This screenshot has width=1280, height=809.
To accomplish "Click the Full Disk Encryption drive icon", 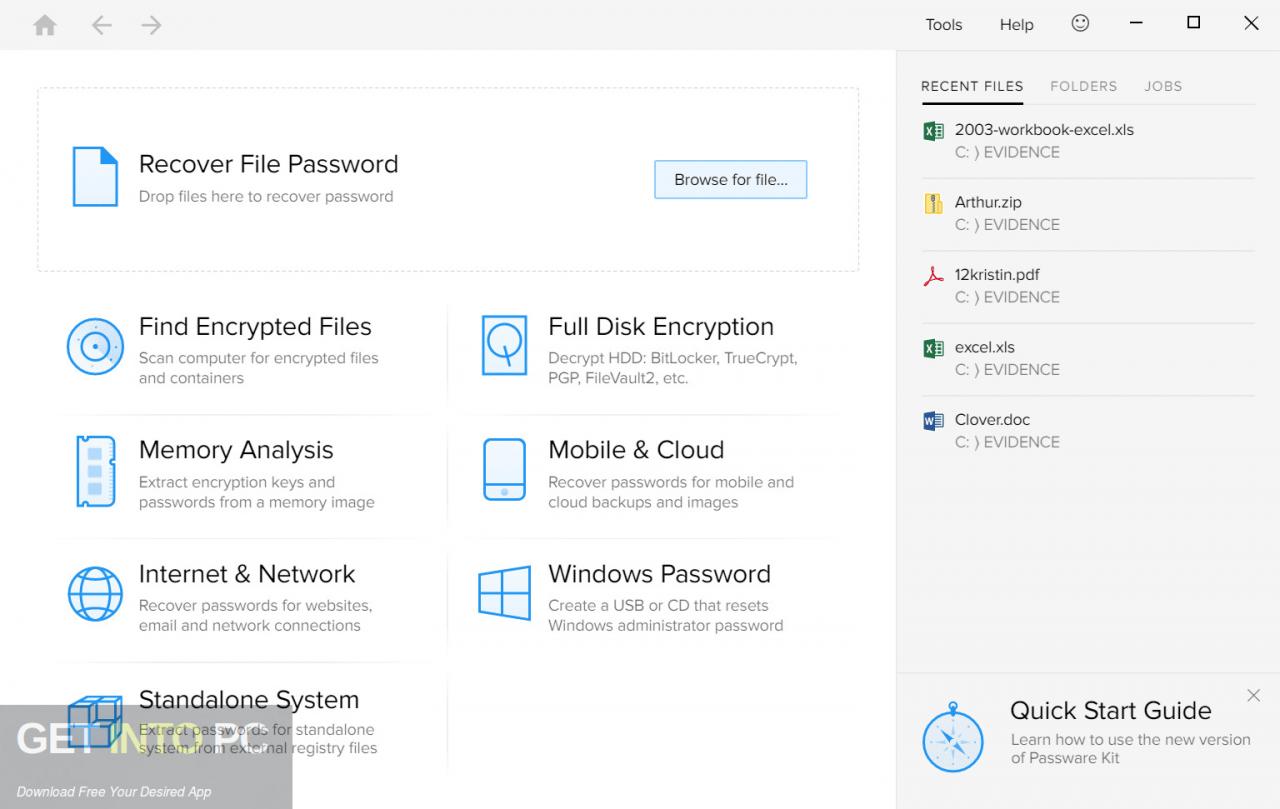I will (x=504, y=346).
